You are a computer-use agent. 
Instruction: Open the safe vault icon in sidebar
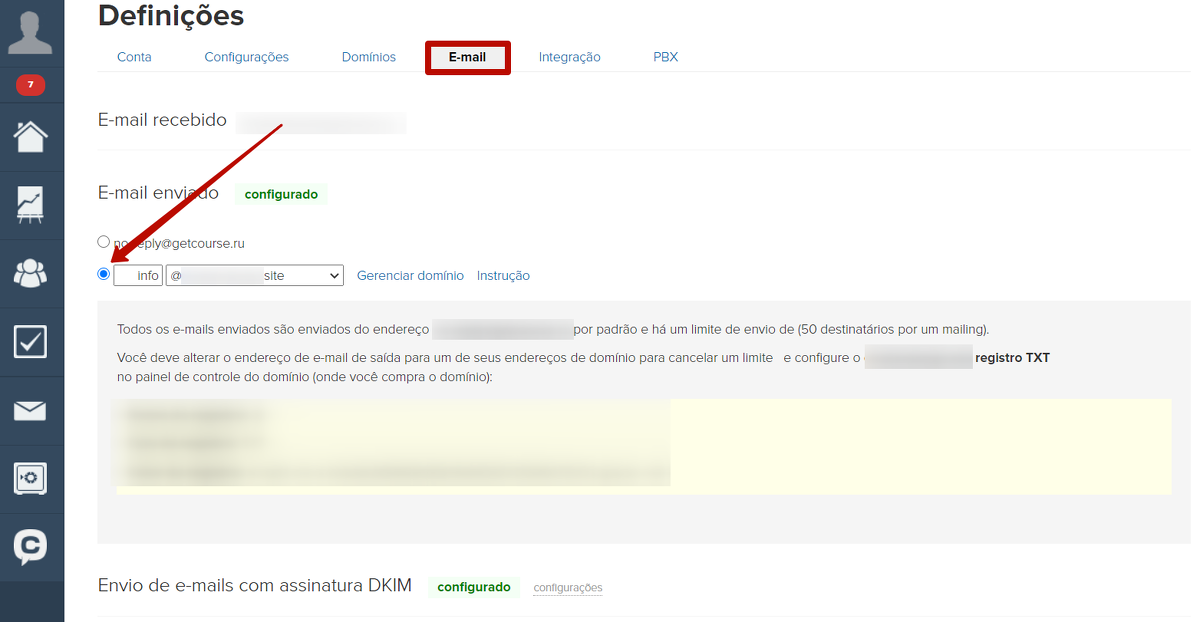coord(31,478)
